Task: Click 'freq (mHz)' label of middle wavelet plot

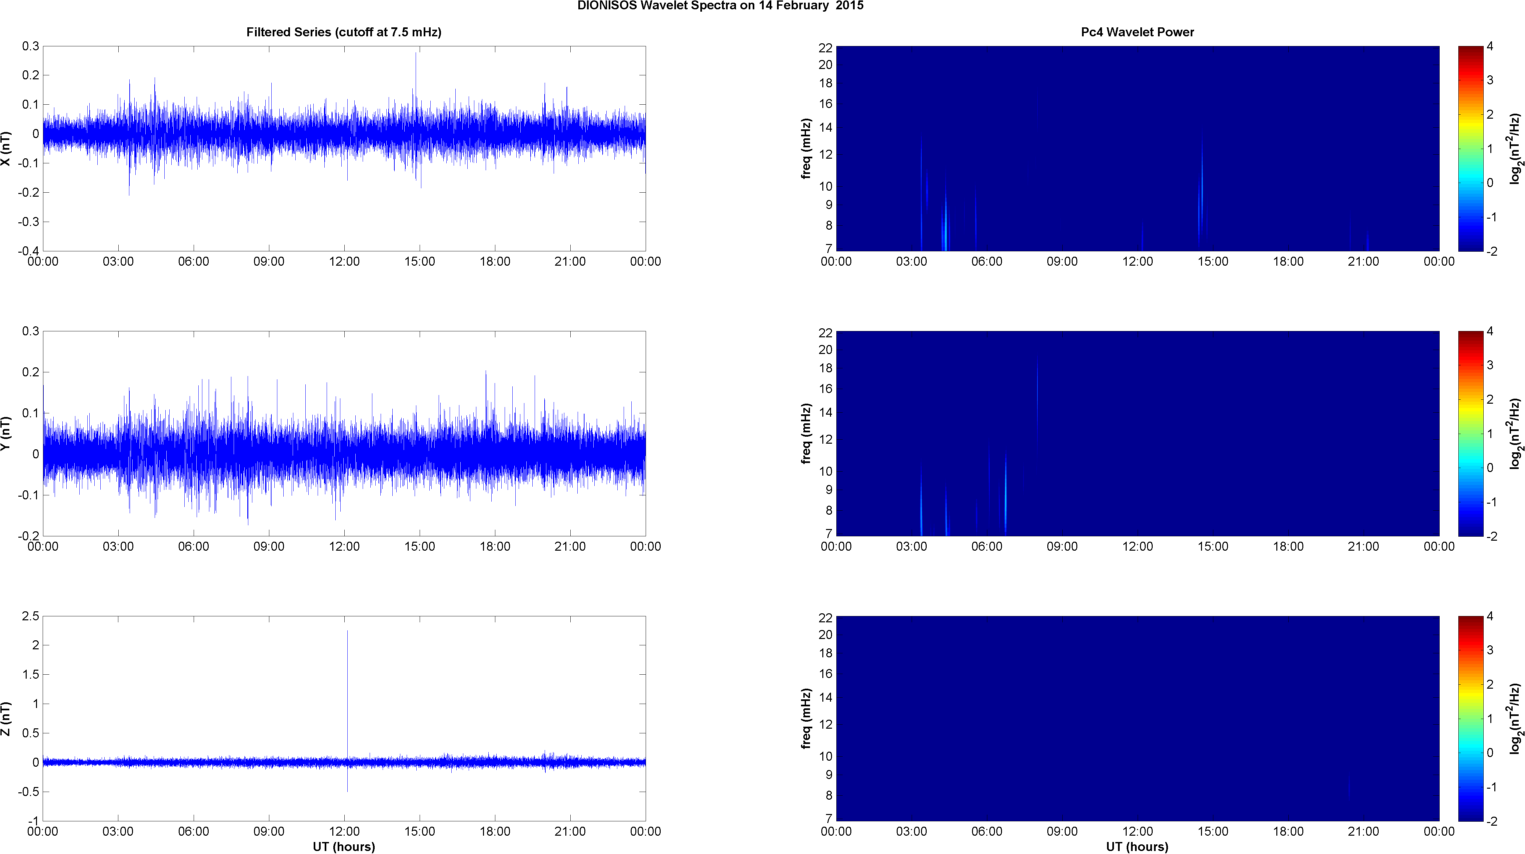Action: (x=805, y=433)
